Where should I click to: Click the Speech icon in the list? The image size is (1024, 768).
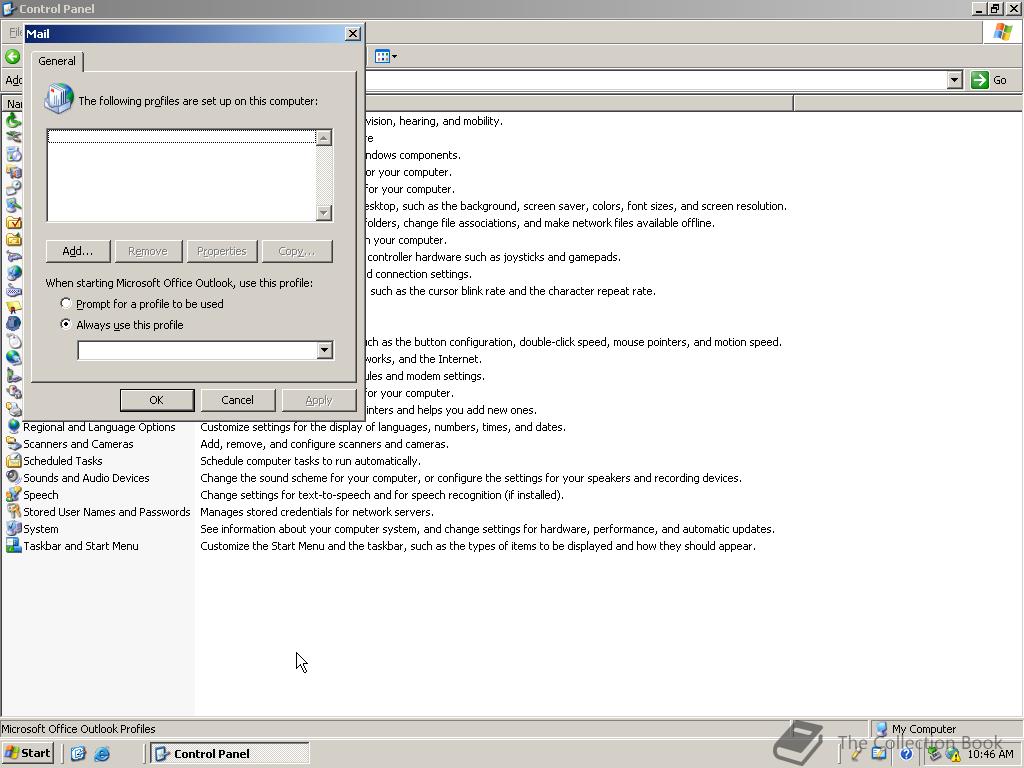13,494
